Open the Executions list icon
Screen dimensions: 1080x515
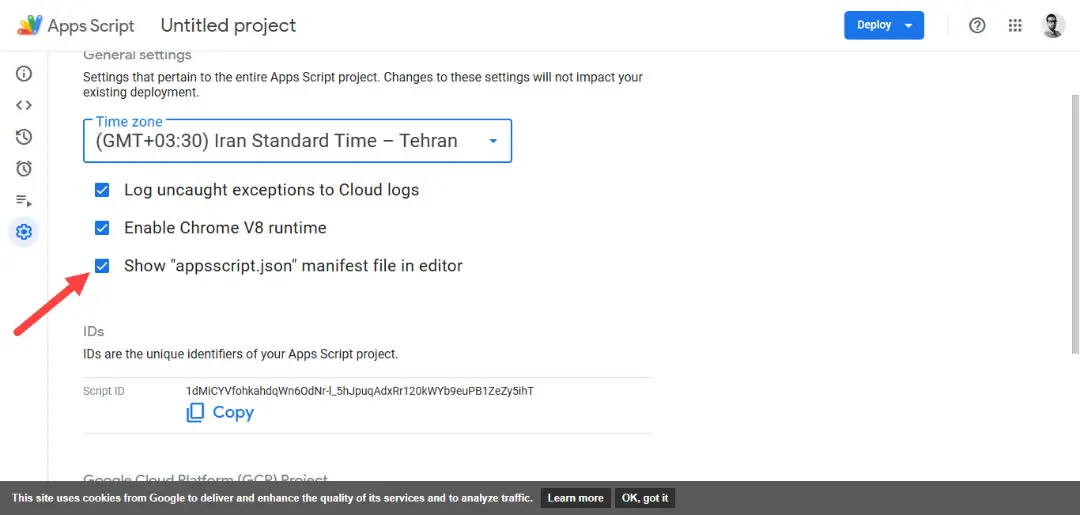(x=23, y=200)
